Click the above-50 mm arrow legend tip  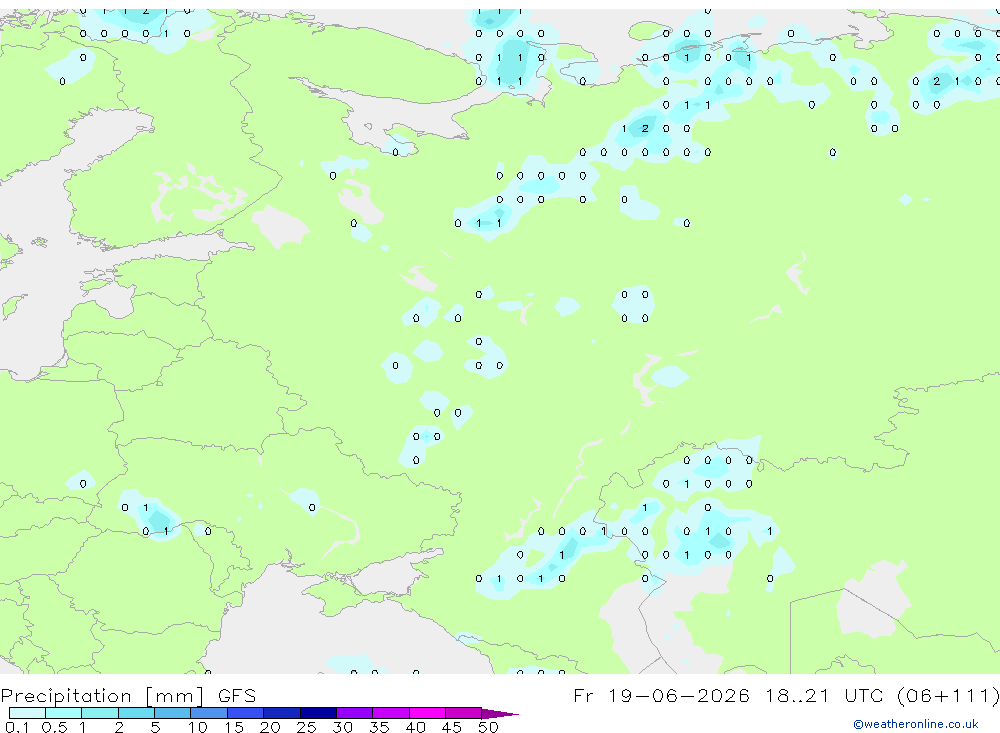500,714
